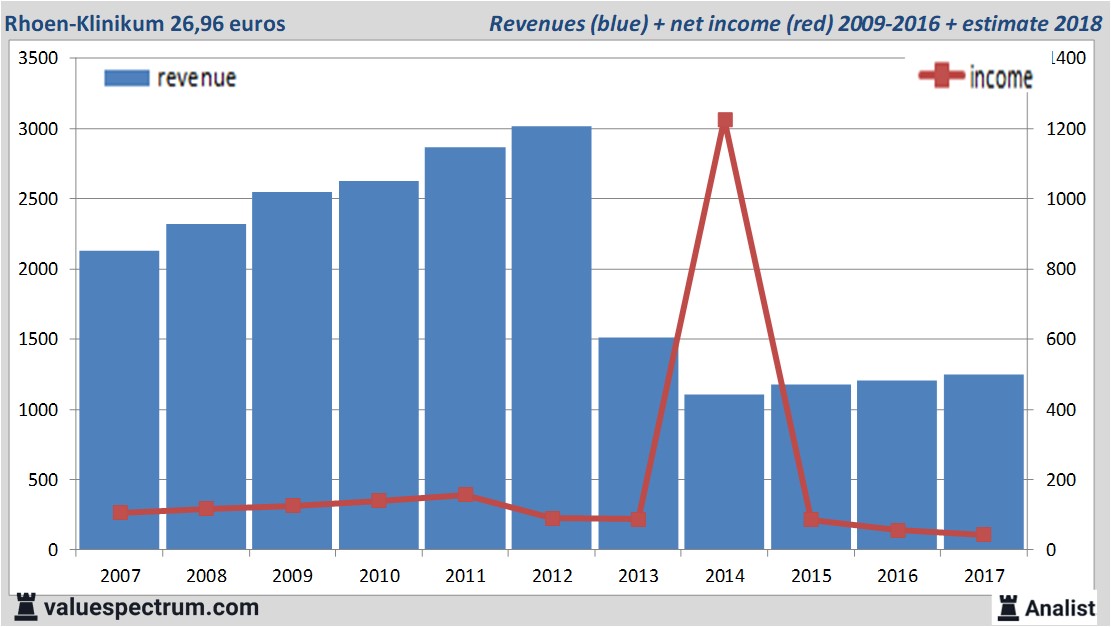Click the 2007 blue revenue bar
The height and width of the screenshot is (627, 1111).
click(x=119, y=400)
